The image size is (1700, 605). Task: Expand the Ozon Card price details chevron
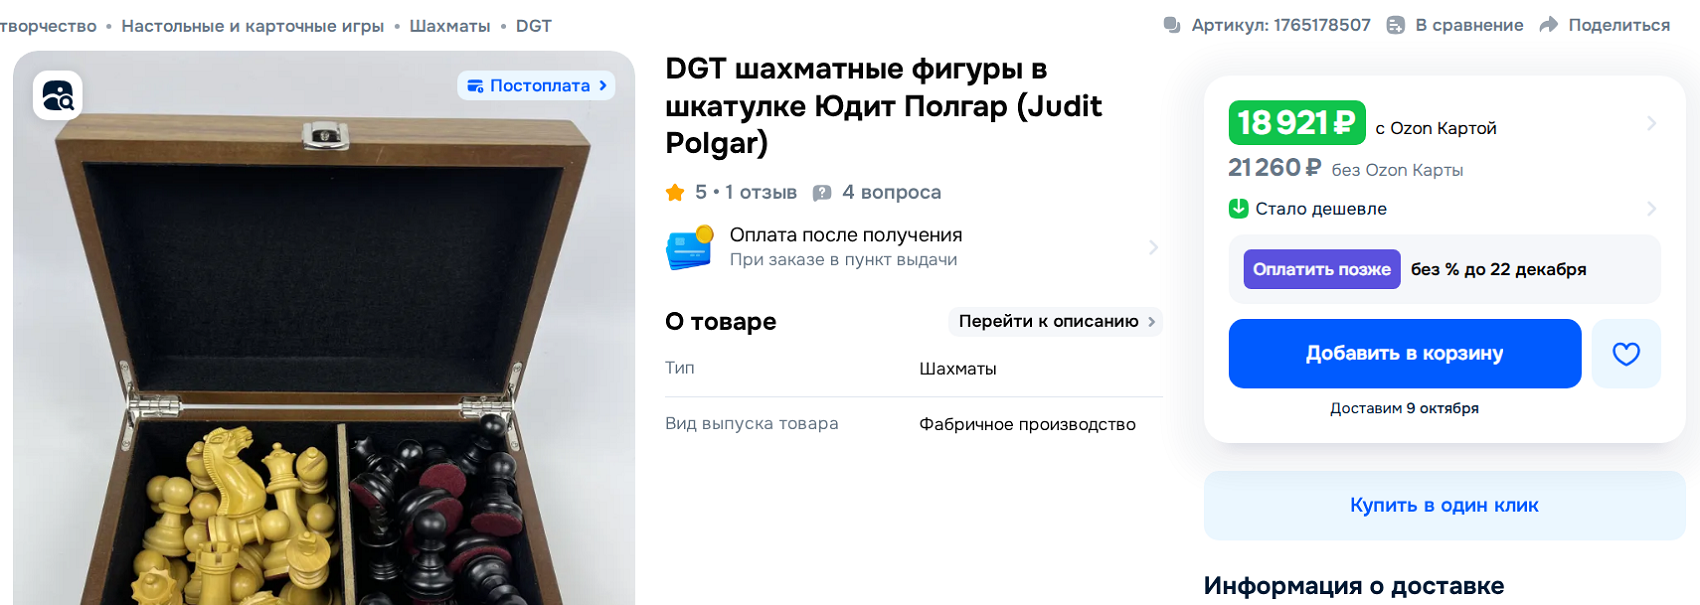point(1651,123)
